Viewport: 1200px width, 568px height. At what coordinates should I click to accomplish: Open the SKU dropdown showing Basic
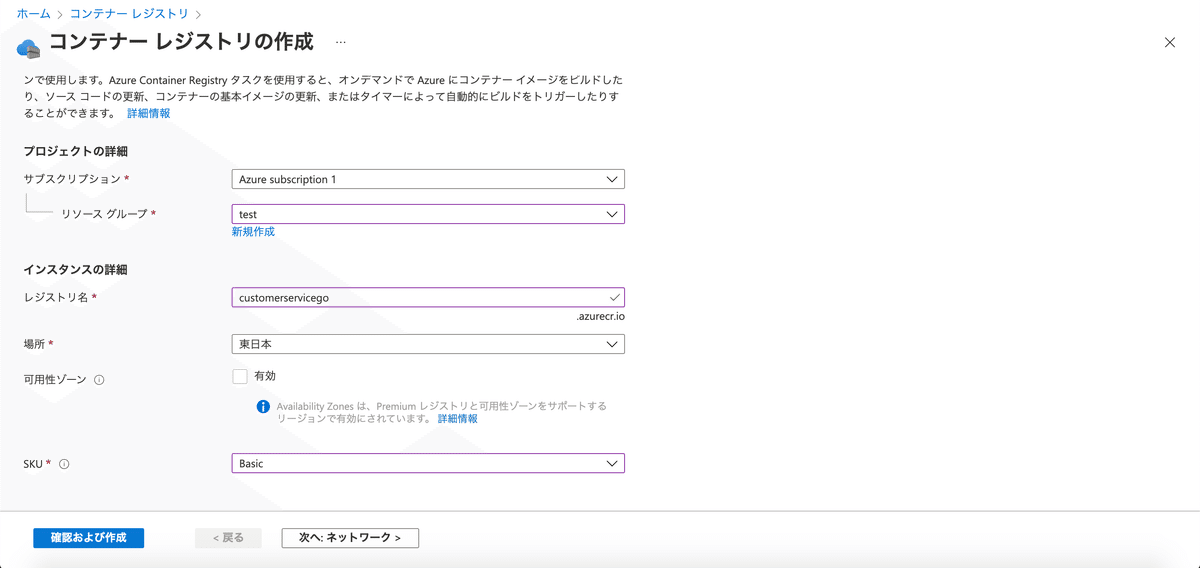[428, 464]
